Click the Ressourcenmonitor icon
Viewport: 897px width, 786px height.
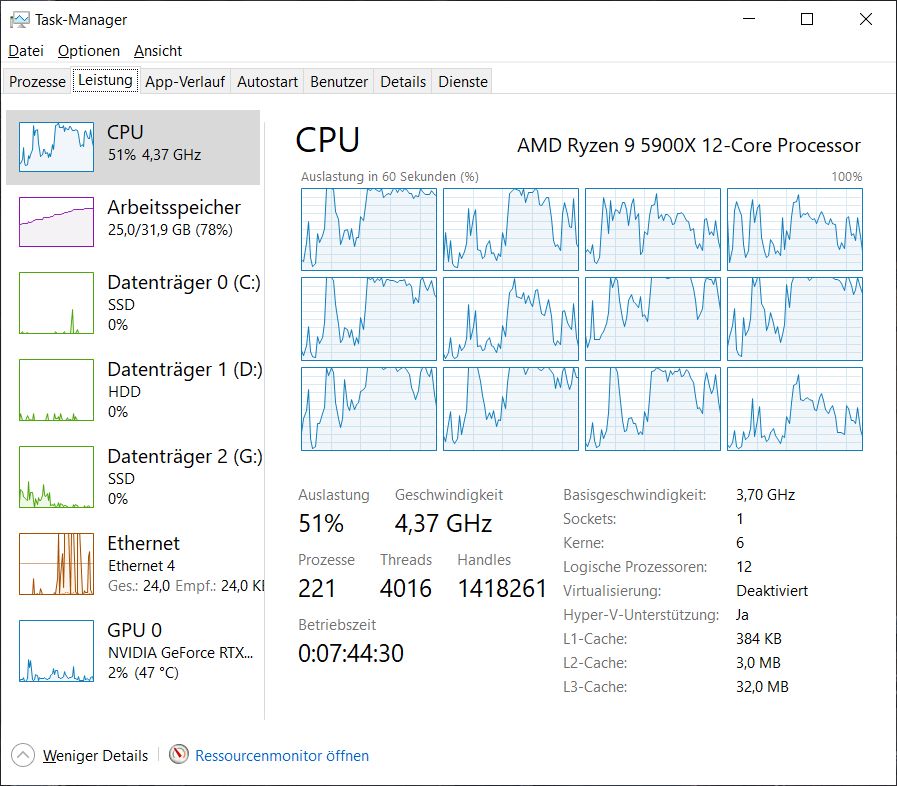[x=179, y=755]
